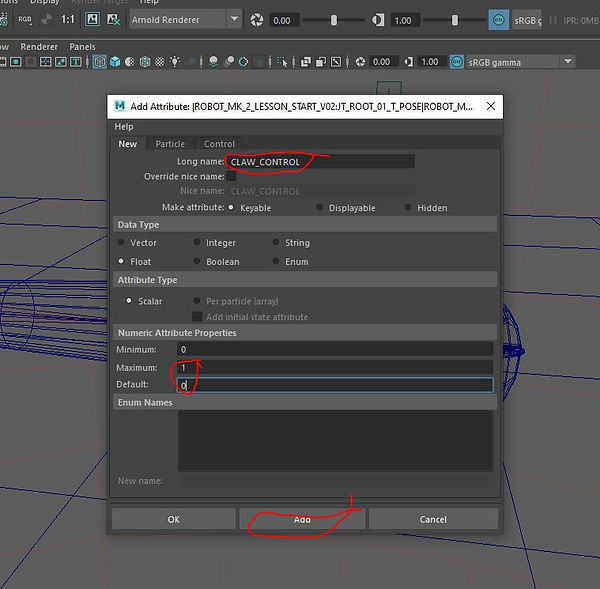Click the 1:1 real size icon
600x589 pixels.
[68, 19]
